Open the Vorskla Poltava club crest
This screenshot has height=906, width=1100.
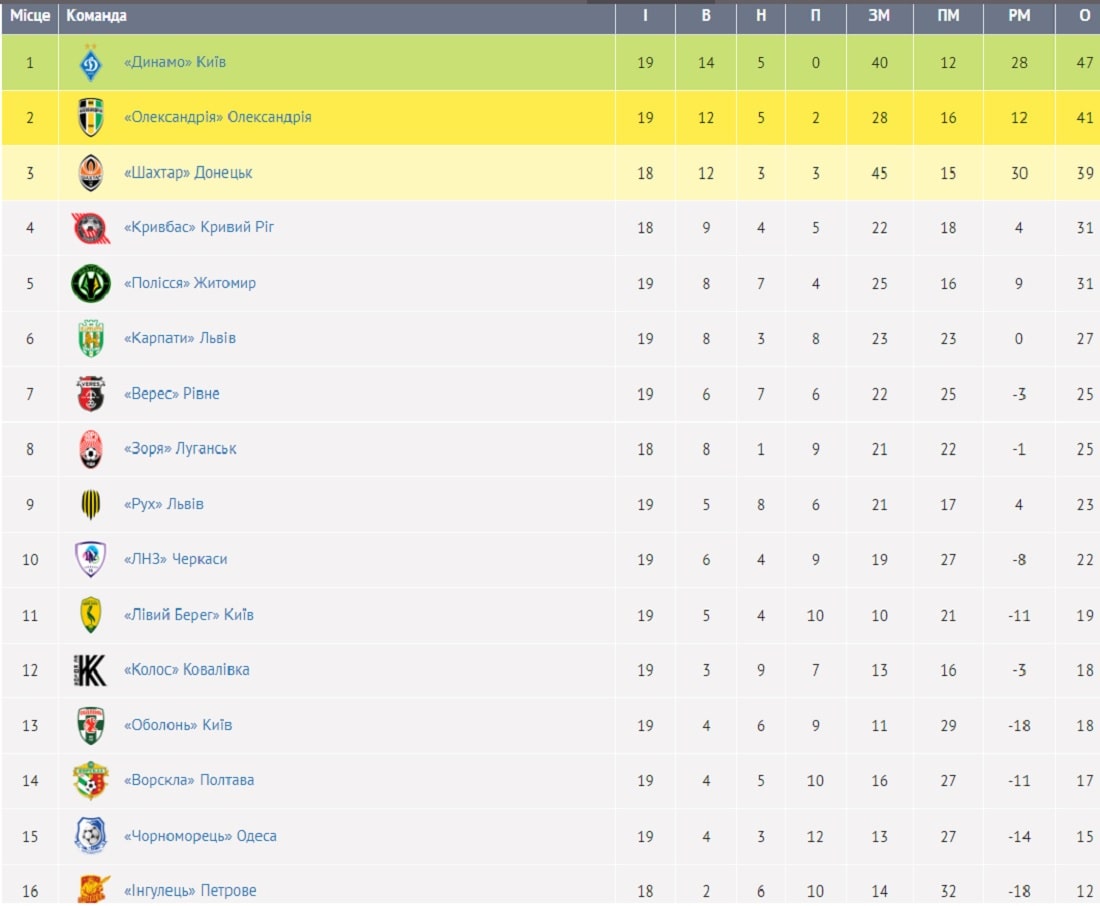(90, 780)
